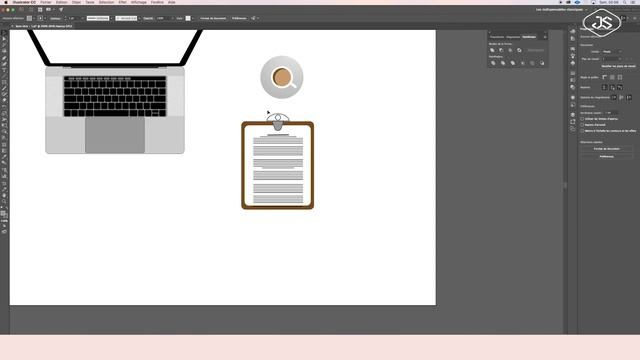The width and height of the screenshot is (640, 360).
Task: Click Unite shape mode in Pathfinder
Action: 493,50
